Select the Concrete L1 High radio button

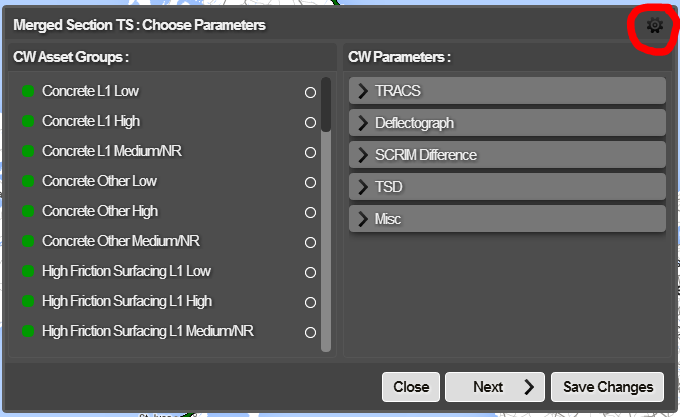click(310, 123)
